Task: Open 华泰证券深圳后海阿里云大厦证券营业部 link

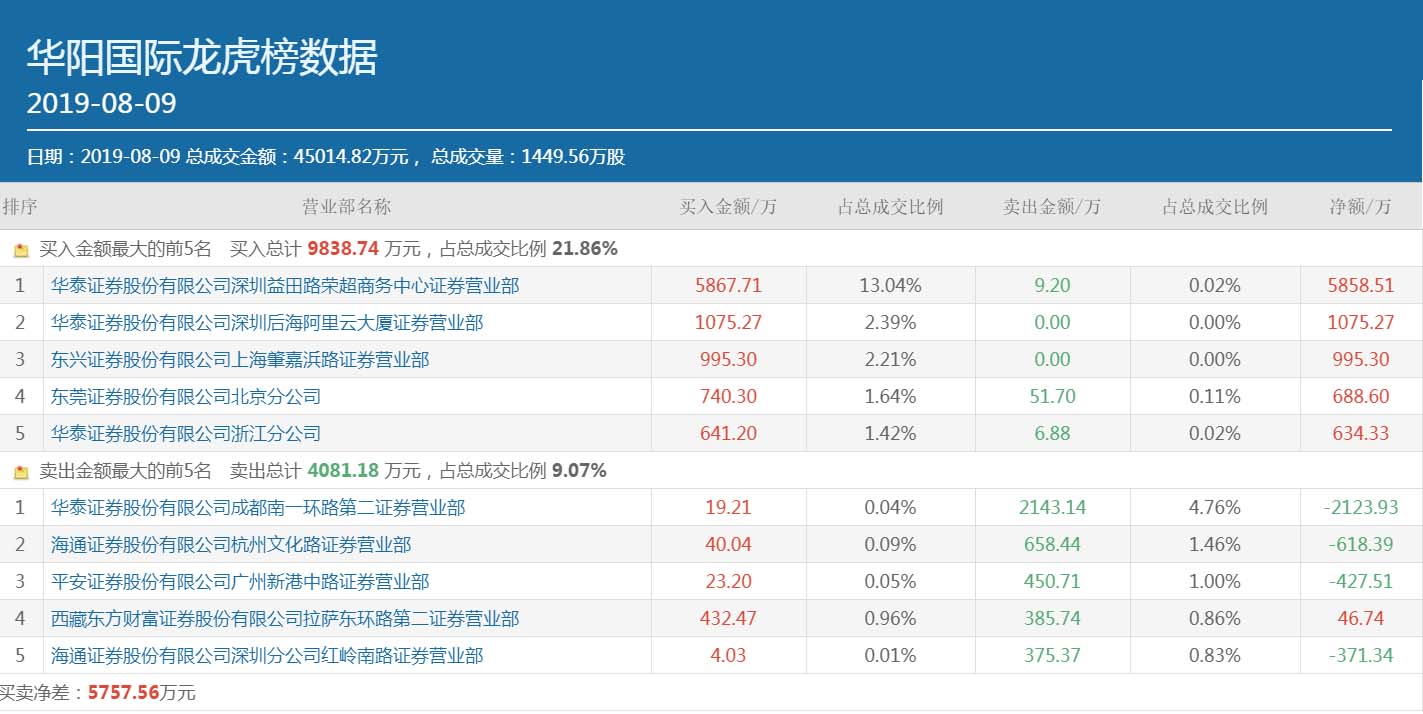Action: (x=267, y=323)
